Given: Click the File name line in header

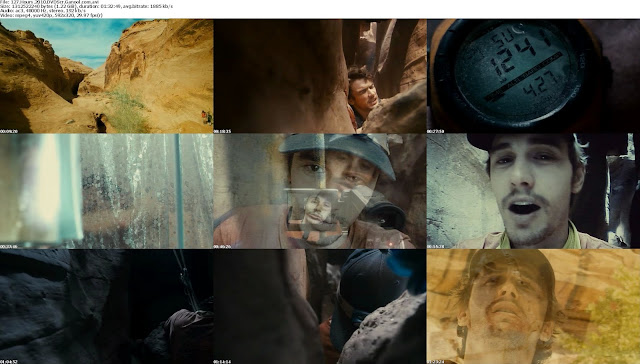Looking at the screenshot, I should (x=49, y=2).
